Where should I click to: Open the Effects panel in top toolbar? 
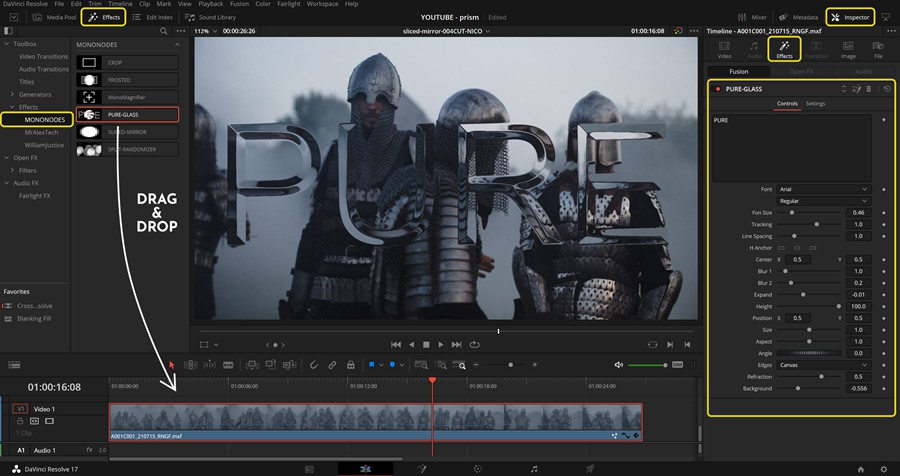tap(103, 17)
